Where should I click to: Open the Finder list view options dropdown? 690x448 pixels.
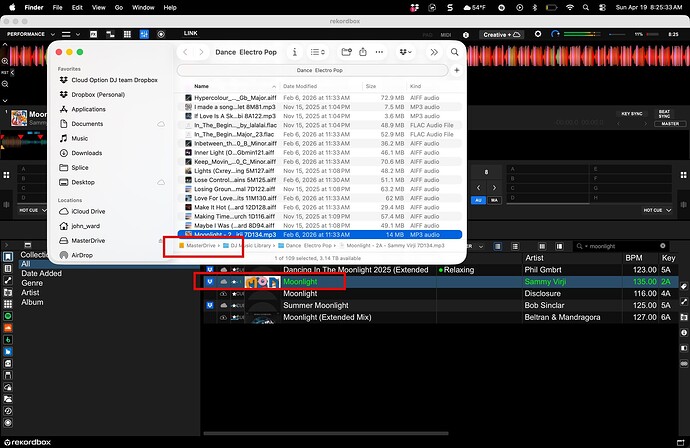point(318,52)
